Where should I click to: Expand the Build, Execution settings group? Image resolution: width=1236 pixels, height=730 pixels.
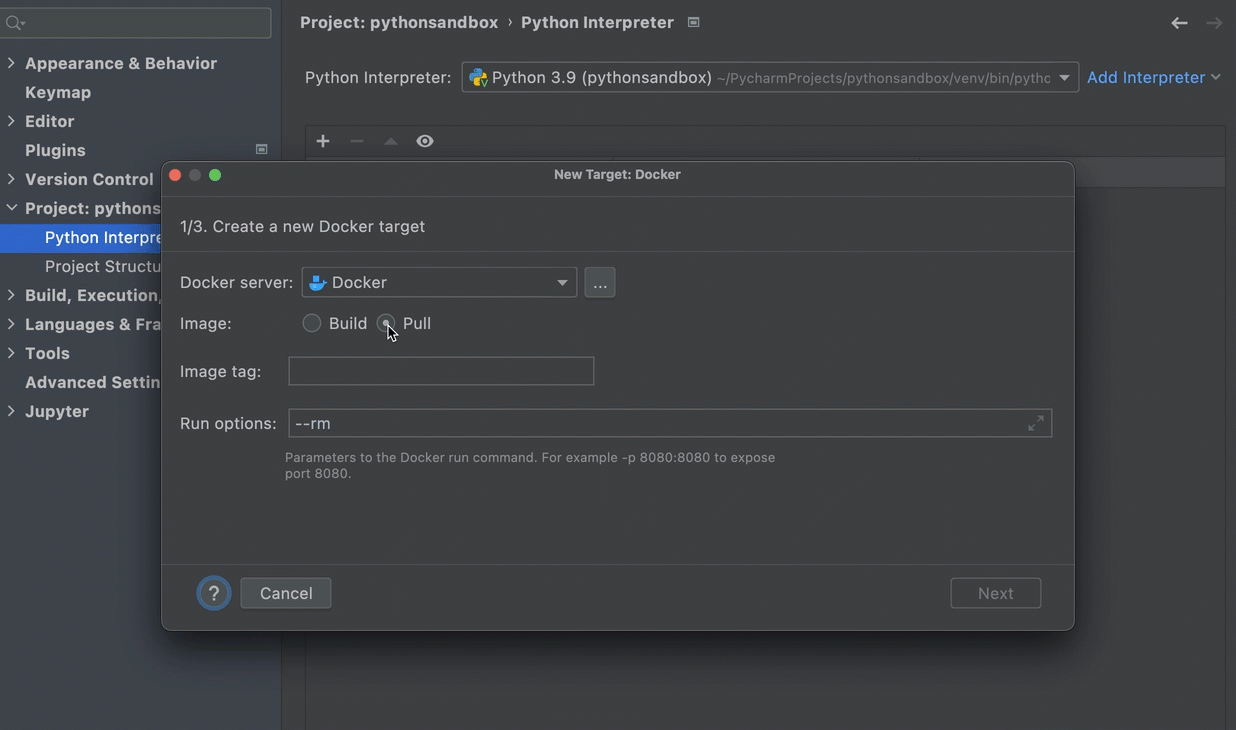(x=11, y=295)
